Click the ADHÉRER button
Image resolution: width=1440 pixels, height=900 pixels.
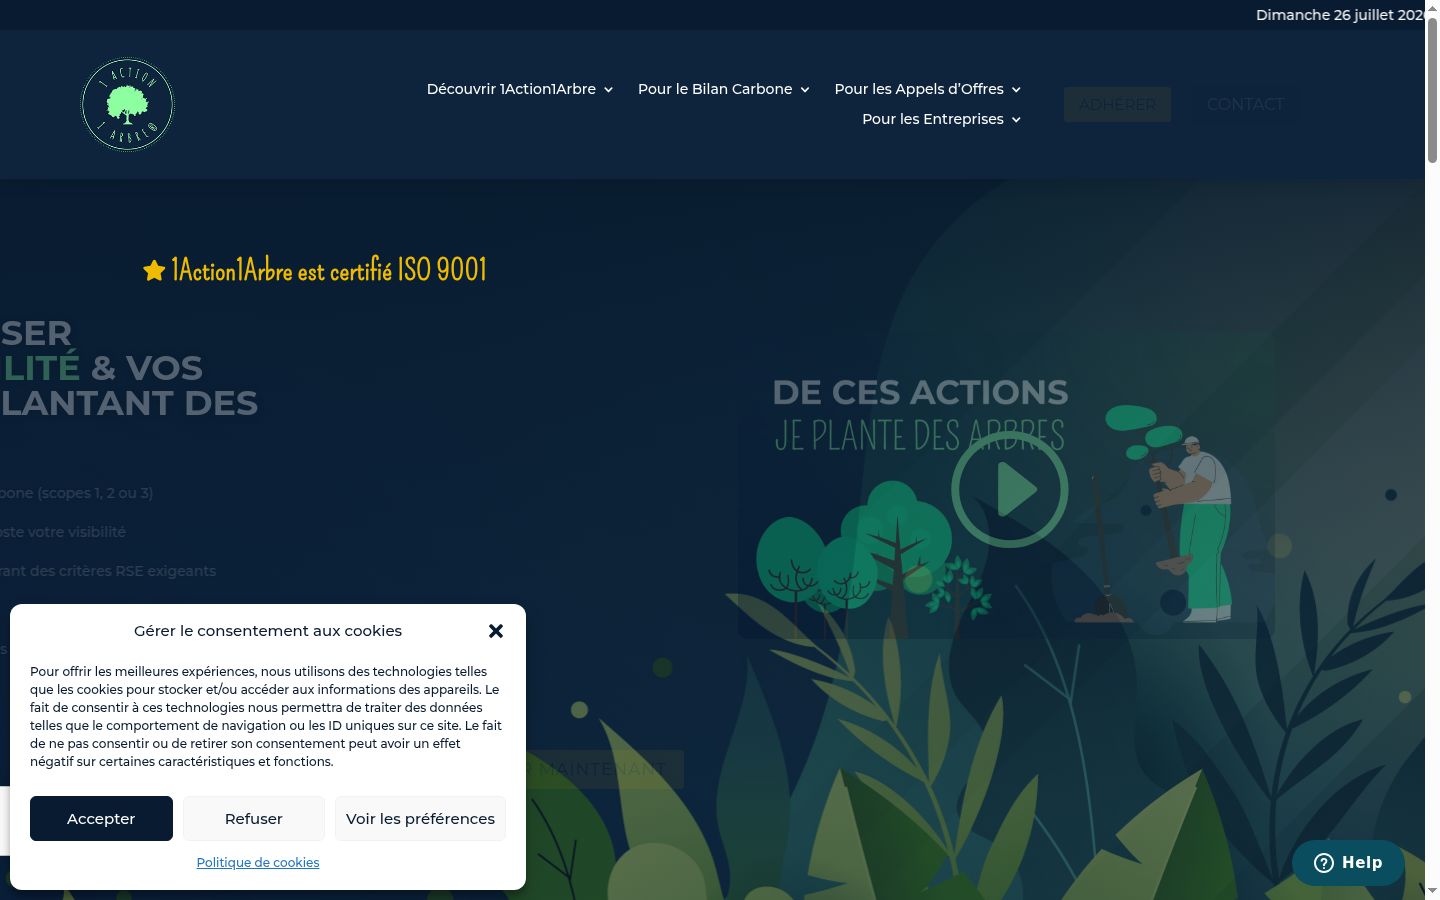coord(1117,104)
